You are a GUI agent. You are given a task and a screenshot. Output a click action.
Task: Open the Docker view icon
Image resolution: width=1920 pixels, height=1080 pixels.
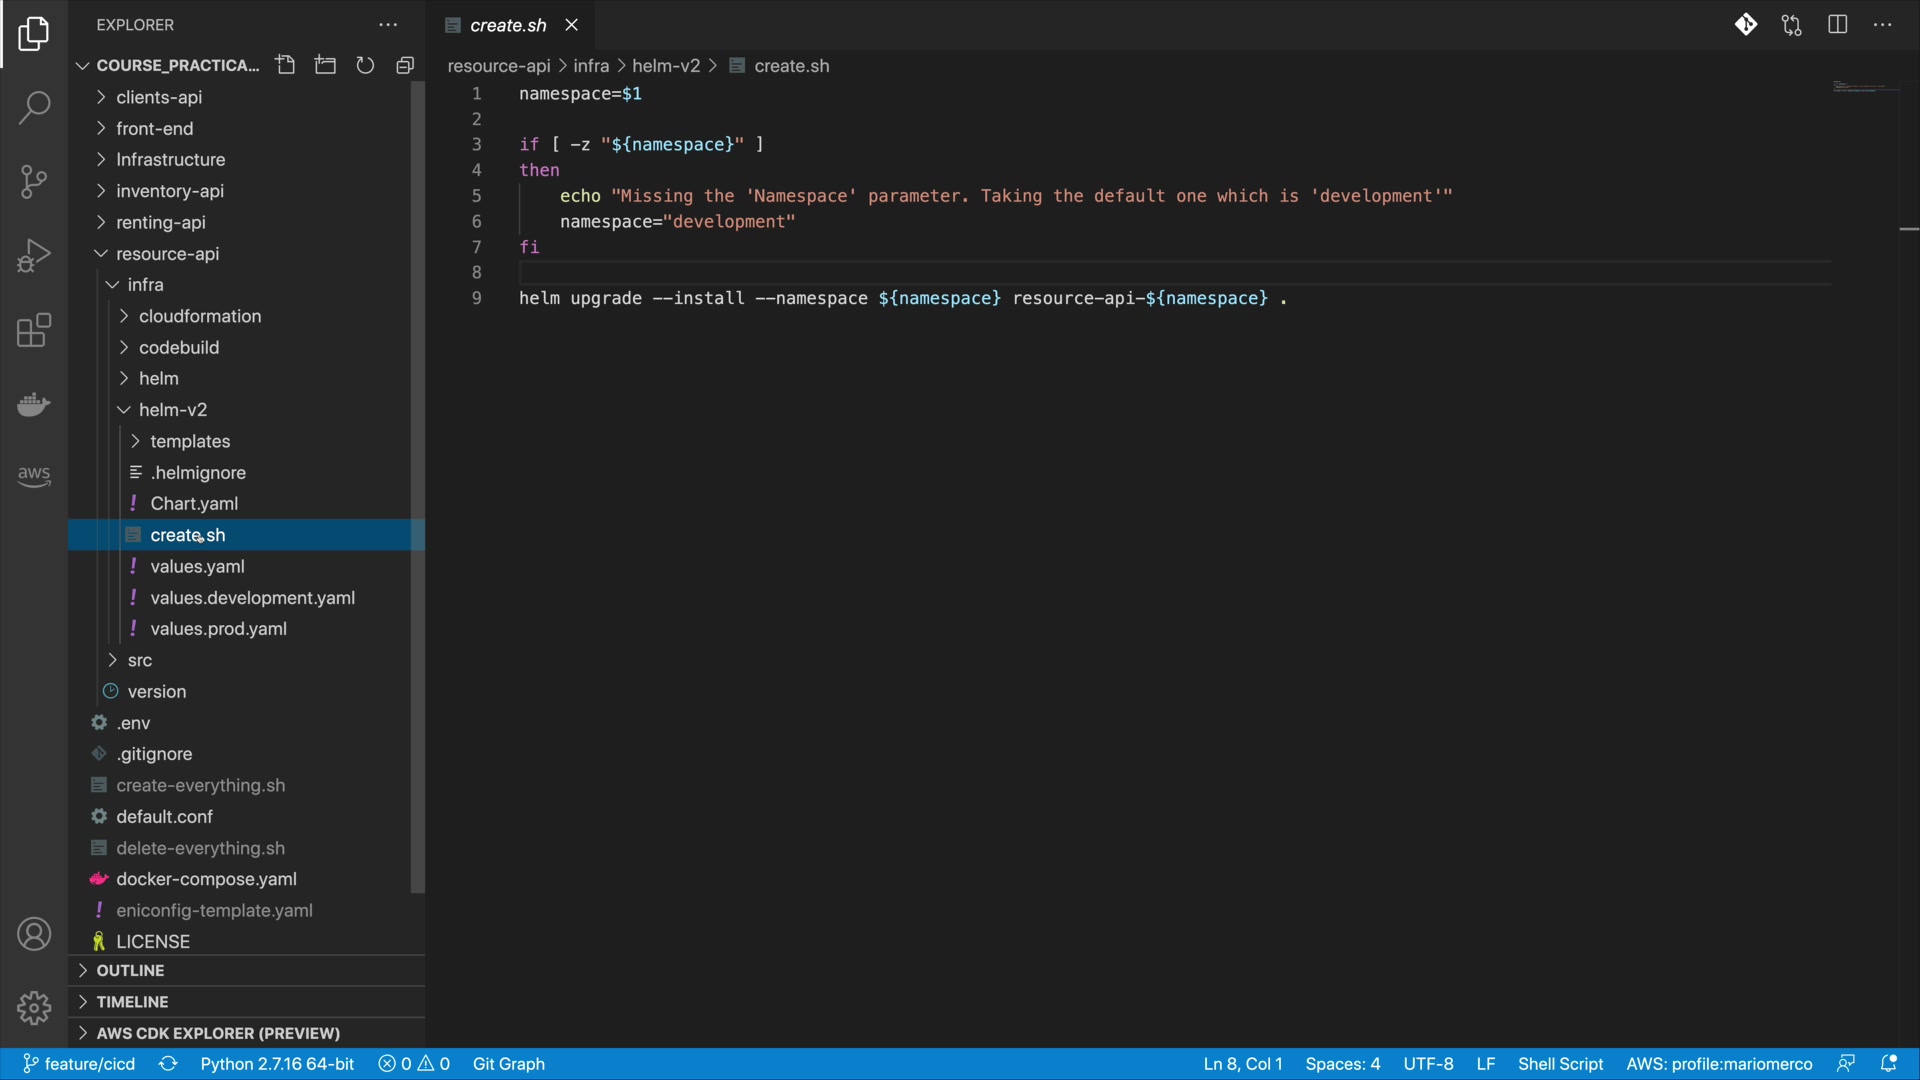tap(34, 404)
